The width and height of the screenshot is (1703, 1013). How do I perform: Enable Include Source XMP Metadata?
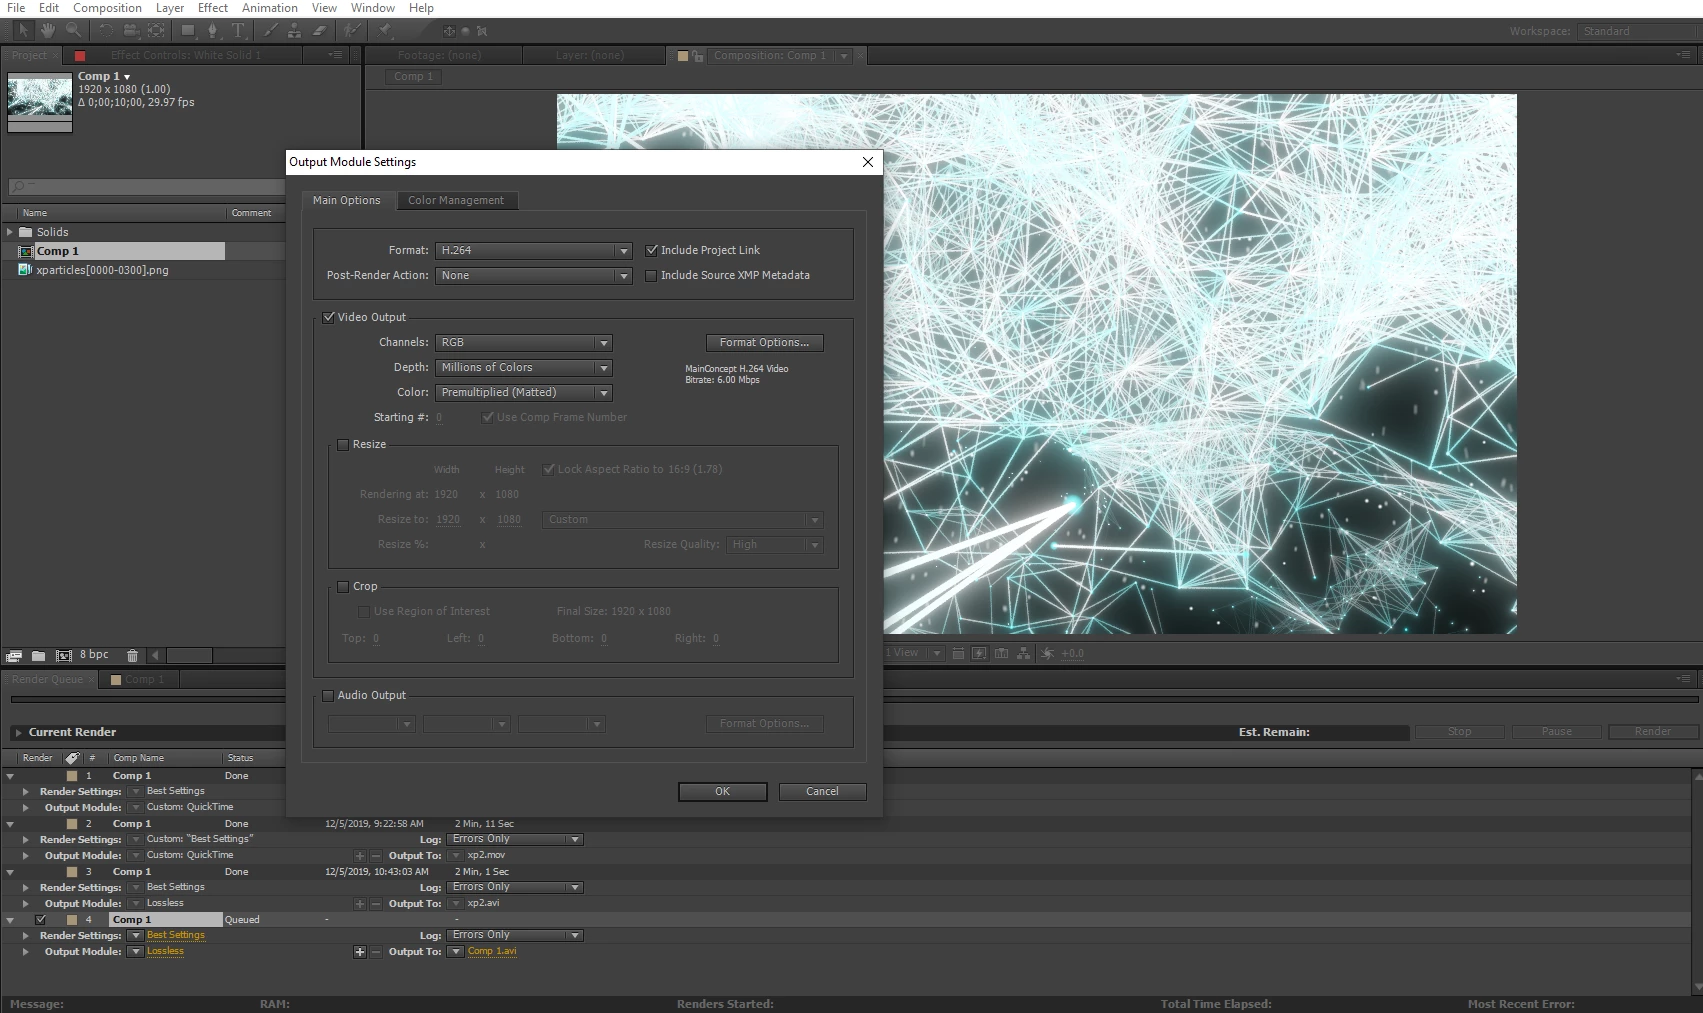click(x=652, y=275)
